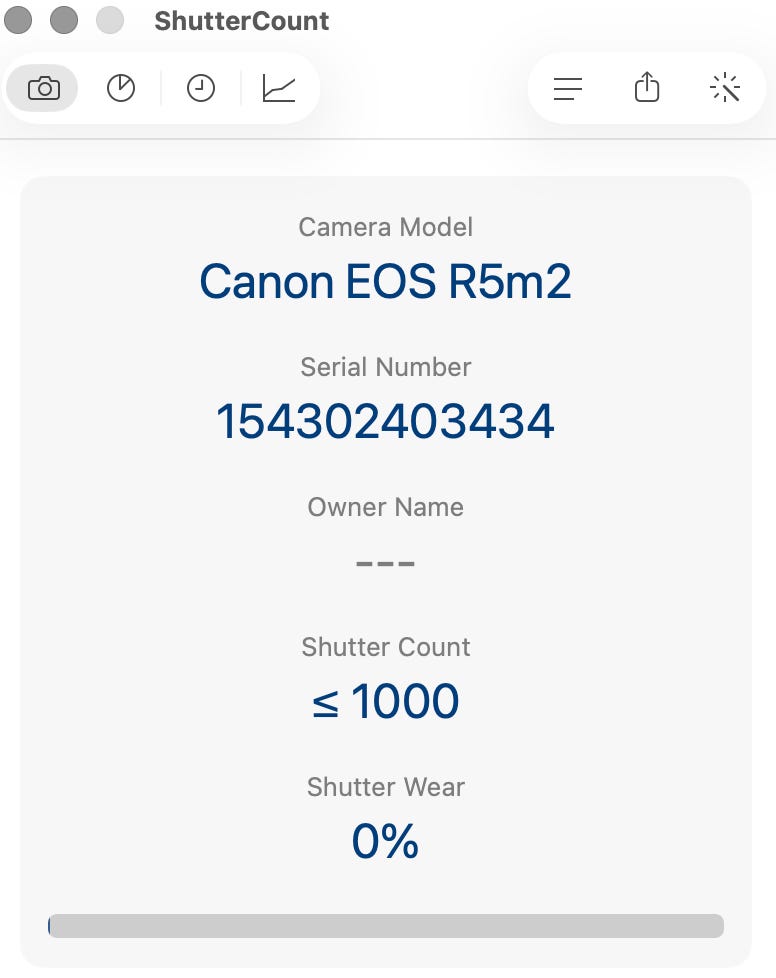Click the share export icon
776x978 pixels.
pyautogui.click(x=647, y=89)
